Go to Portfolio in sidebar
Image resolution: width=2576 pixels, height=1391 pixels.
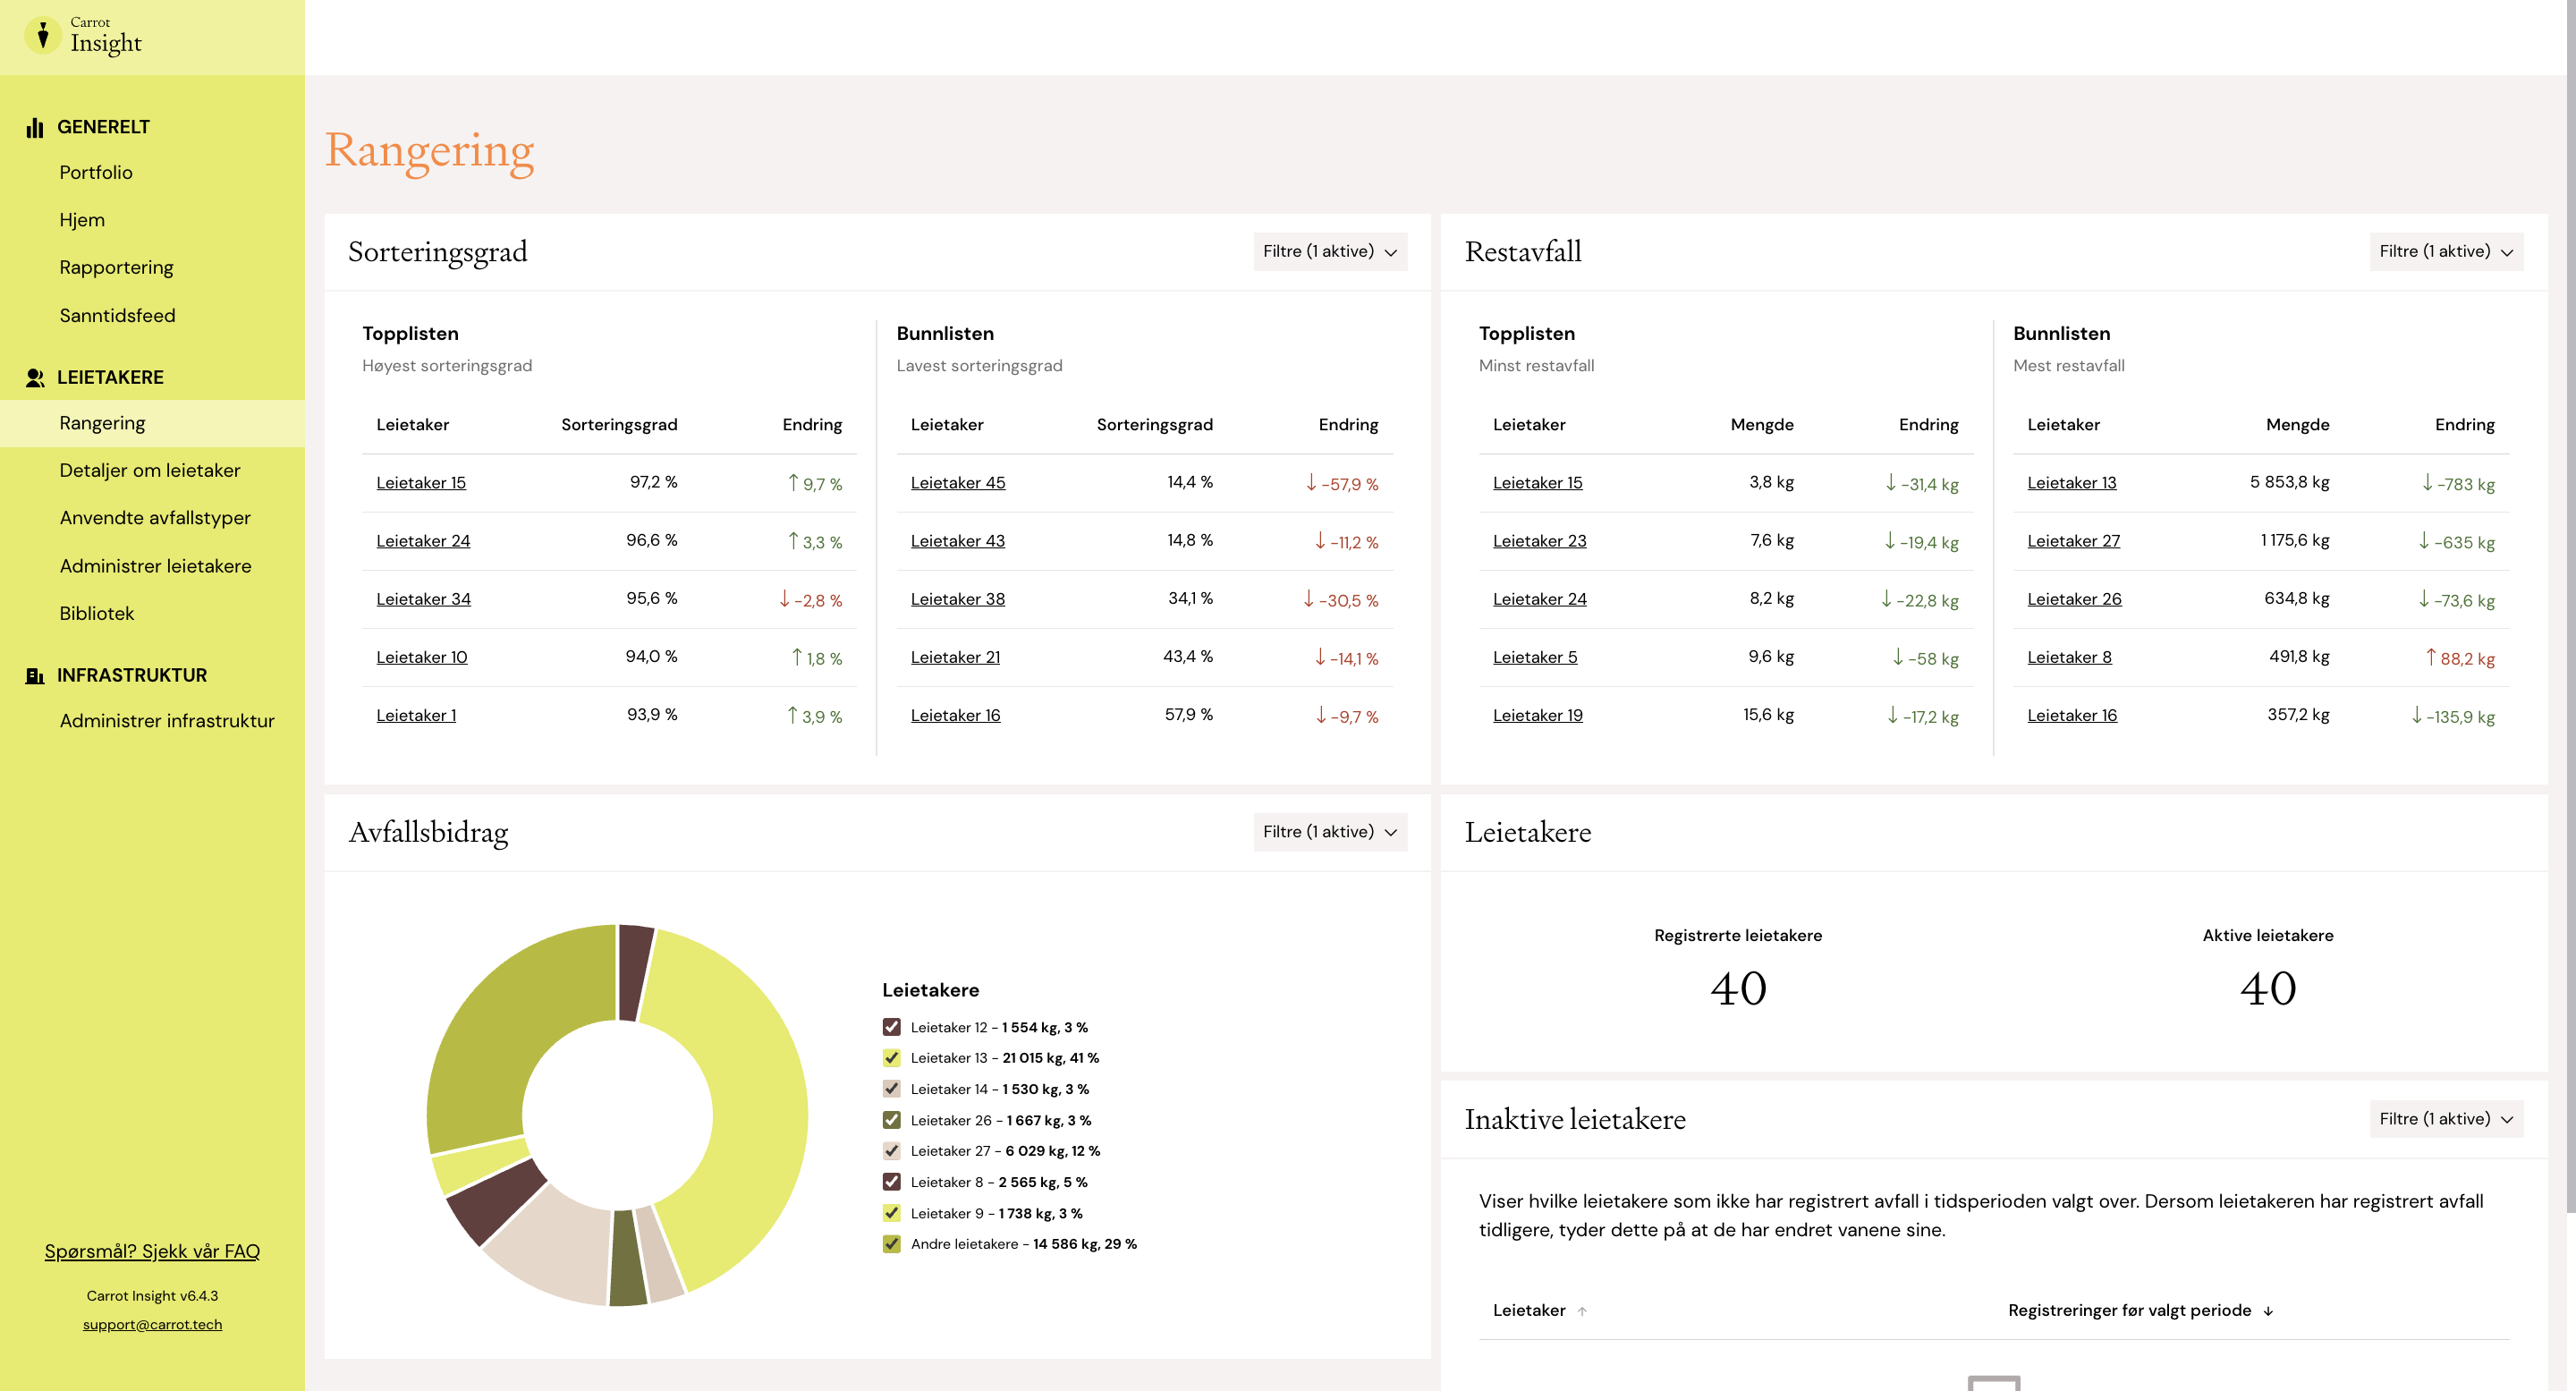tap(96, 172)
